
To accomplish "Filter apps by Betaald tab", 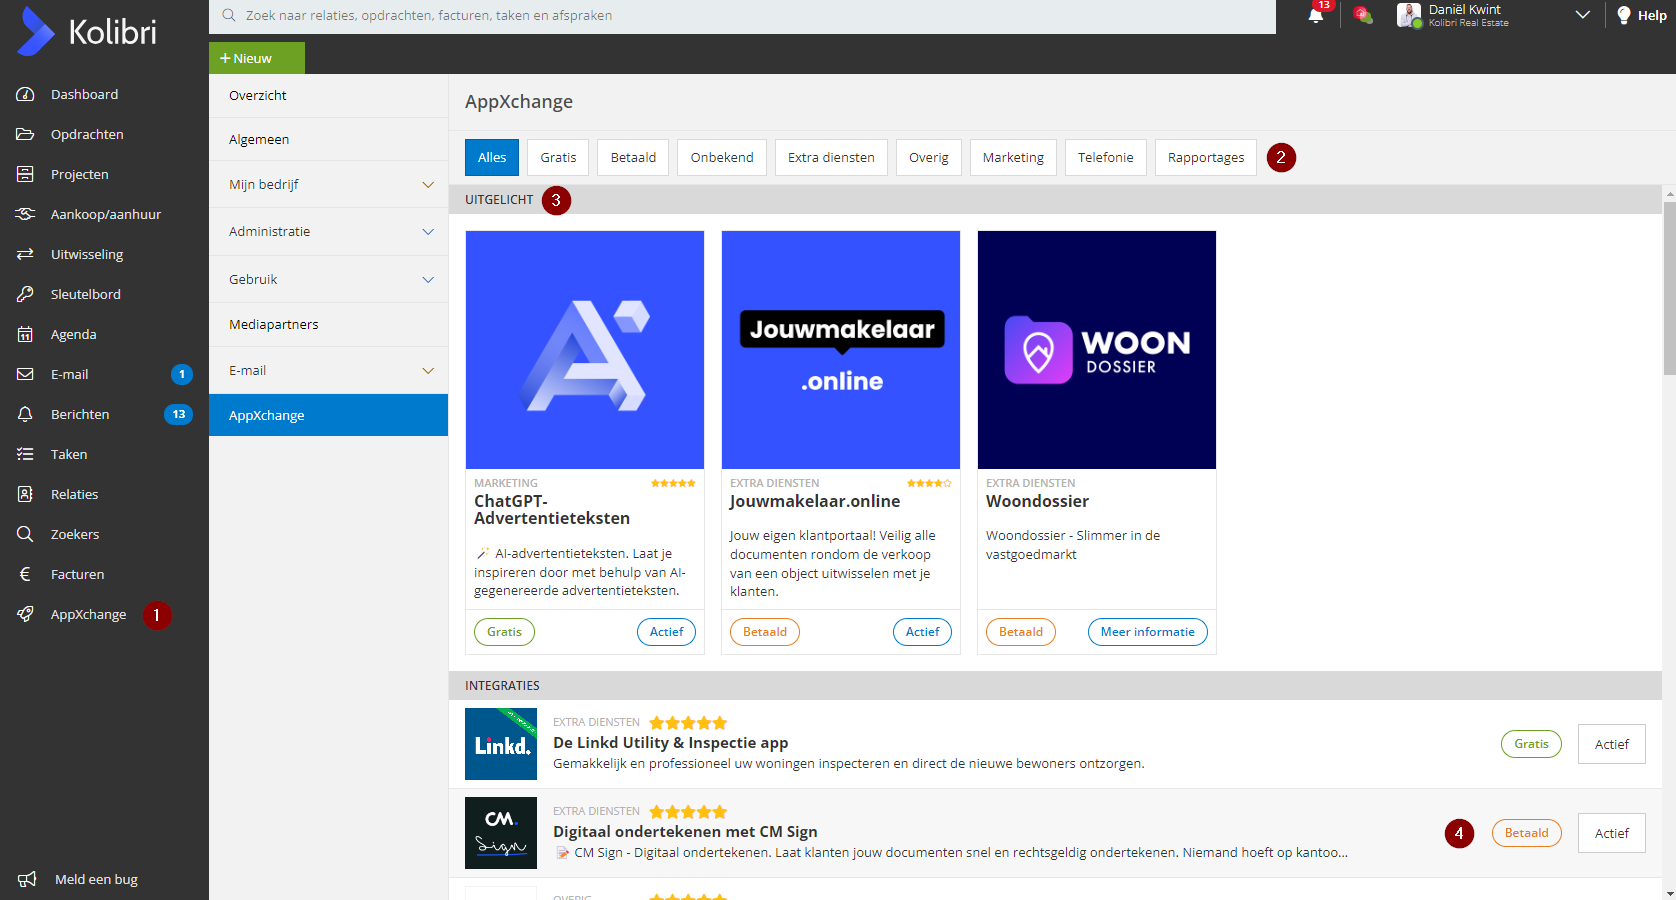I will pos(633,157).
